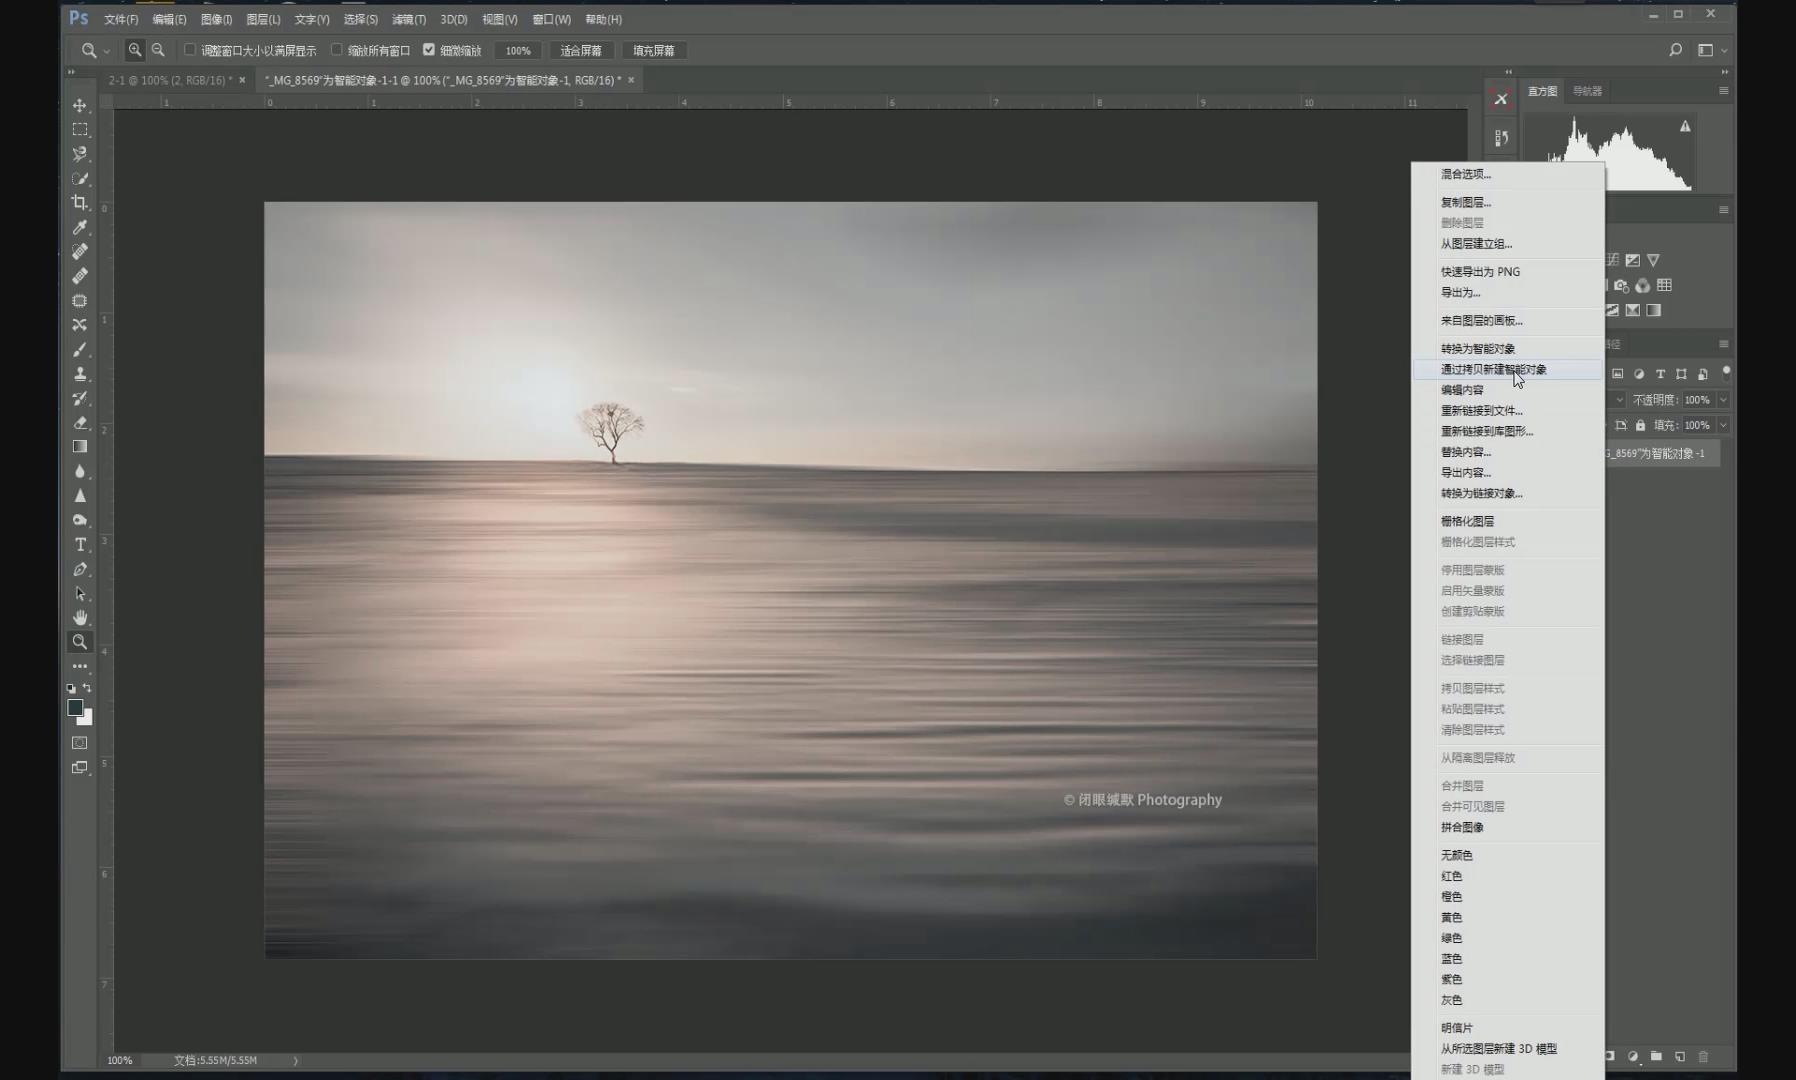Select the Eyedropper tool
This screenshot has height=1080, width=1796.
[80, 227]
